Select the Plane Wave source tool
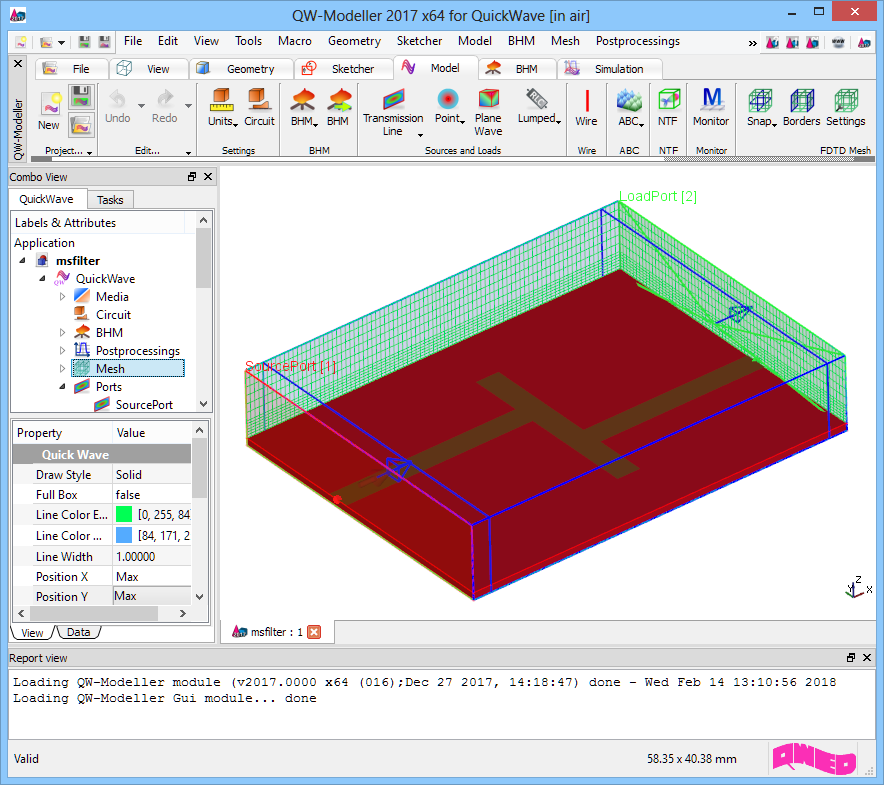Image resolution: width=884 pixels, height=785 pixels. [x=488, y=100]
